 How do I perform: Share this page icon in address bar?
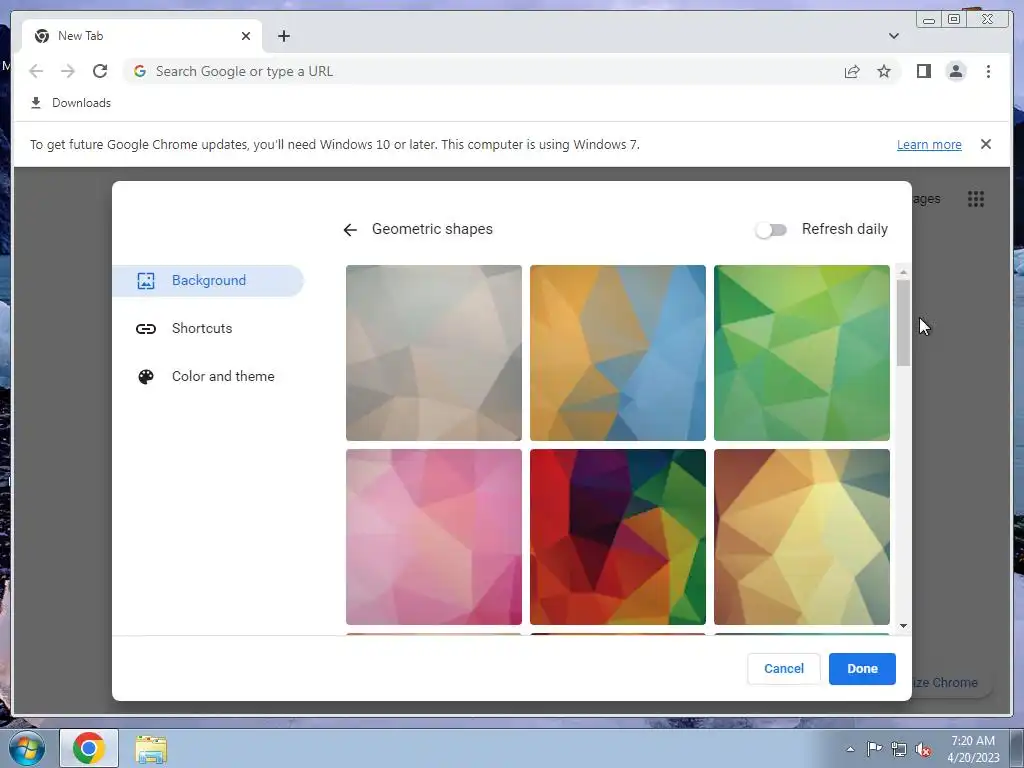click(x=852, y=72)
